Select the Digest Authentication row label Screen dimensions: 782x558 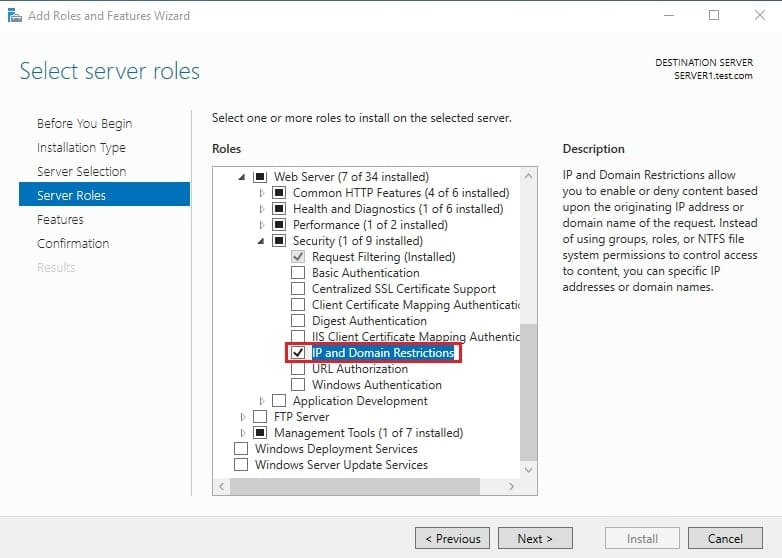coord(369,321)
